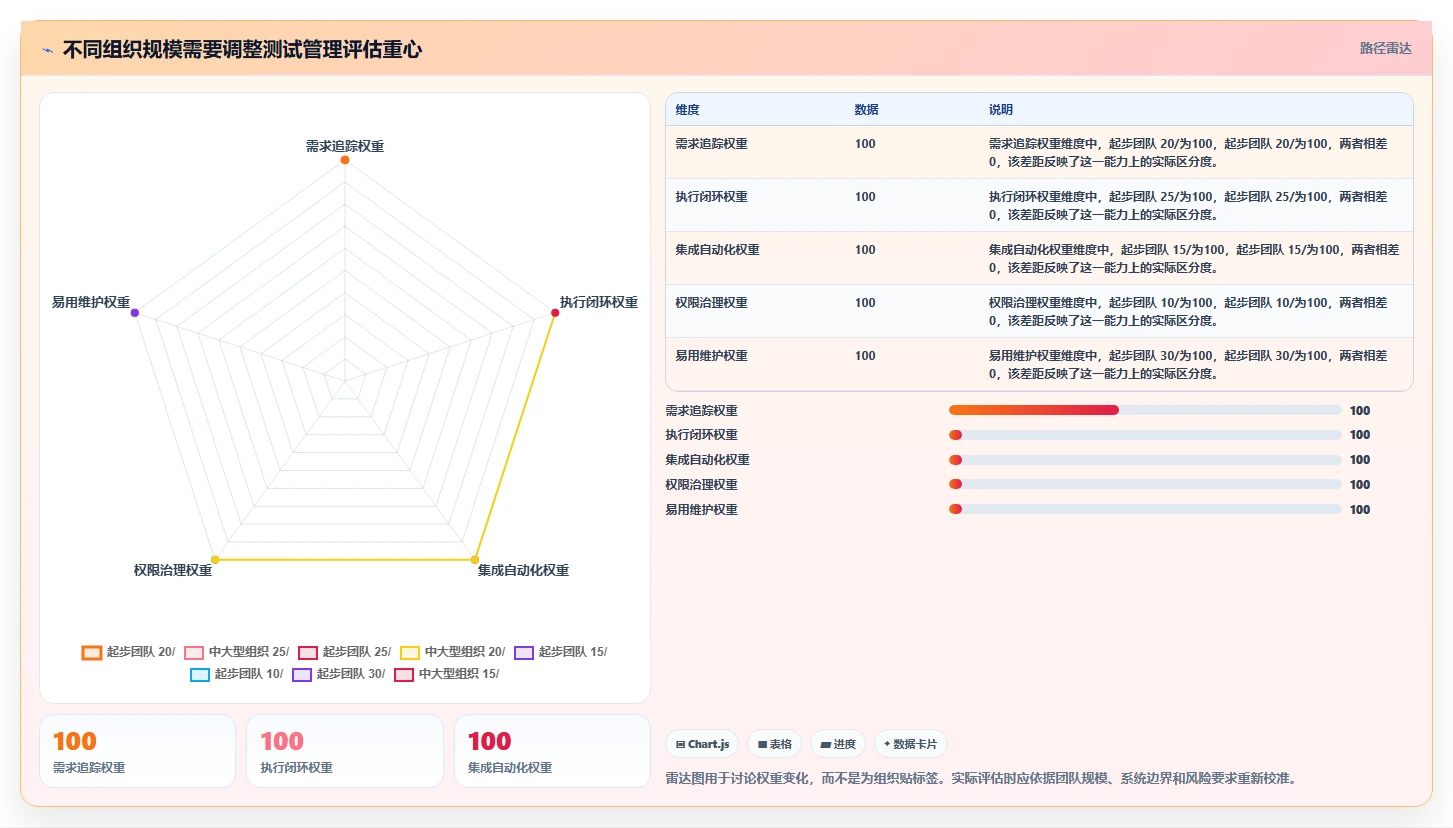The height and width of the screenshot is (828, 1453).
Task: Click the yellow radar point at 集成自动化权重
Action: 475,559
